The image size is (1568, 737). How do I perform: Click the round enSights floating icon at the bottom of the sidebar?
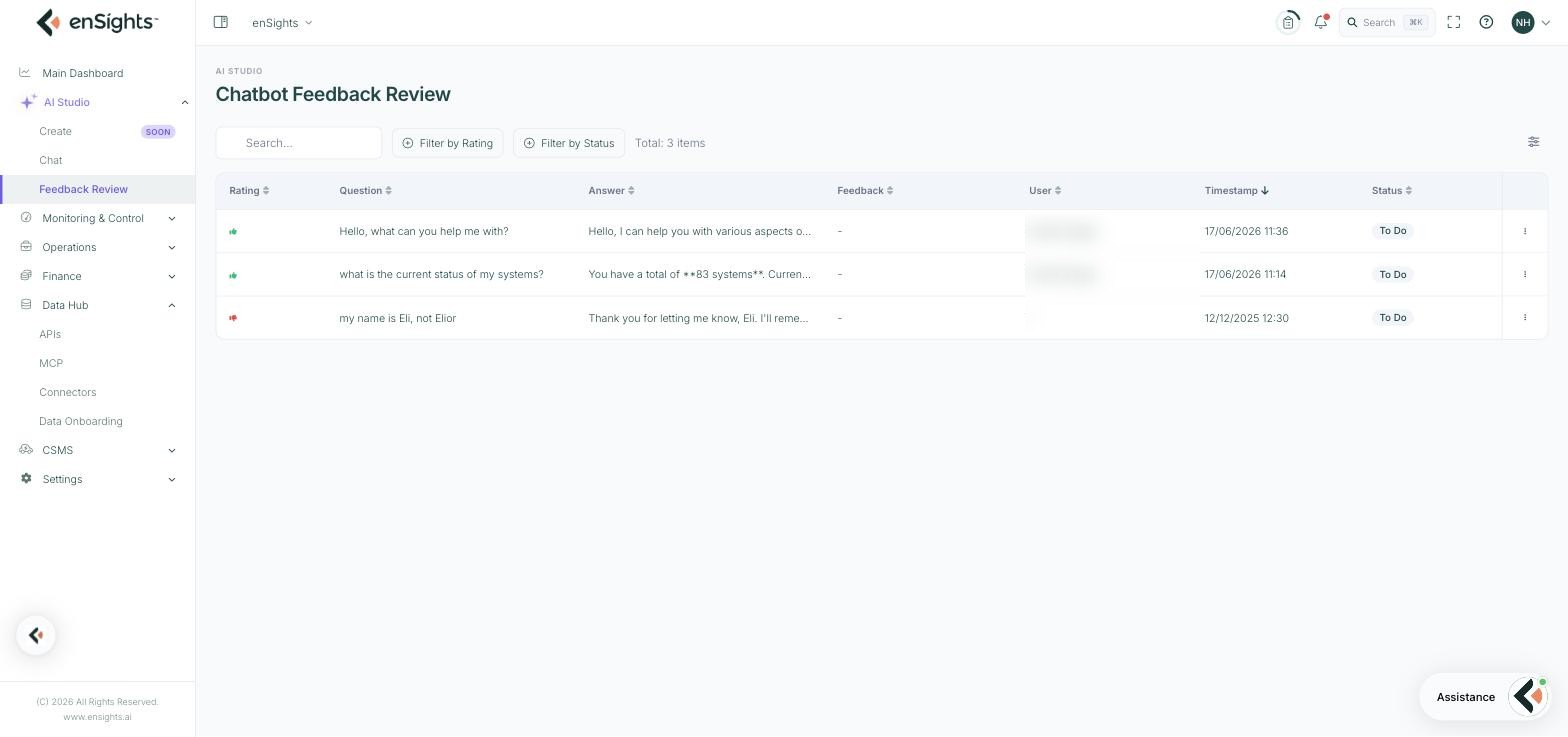(x=36, y=635)
